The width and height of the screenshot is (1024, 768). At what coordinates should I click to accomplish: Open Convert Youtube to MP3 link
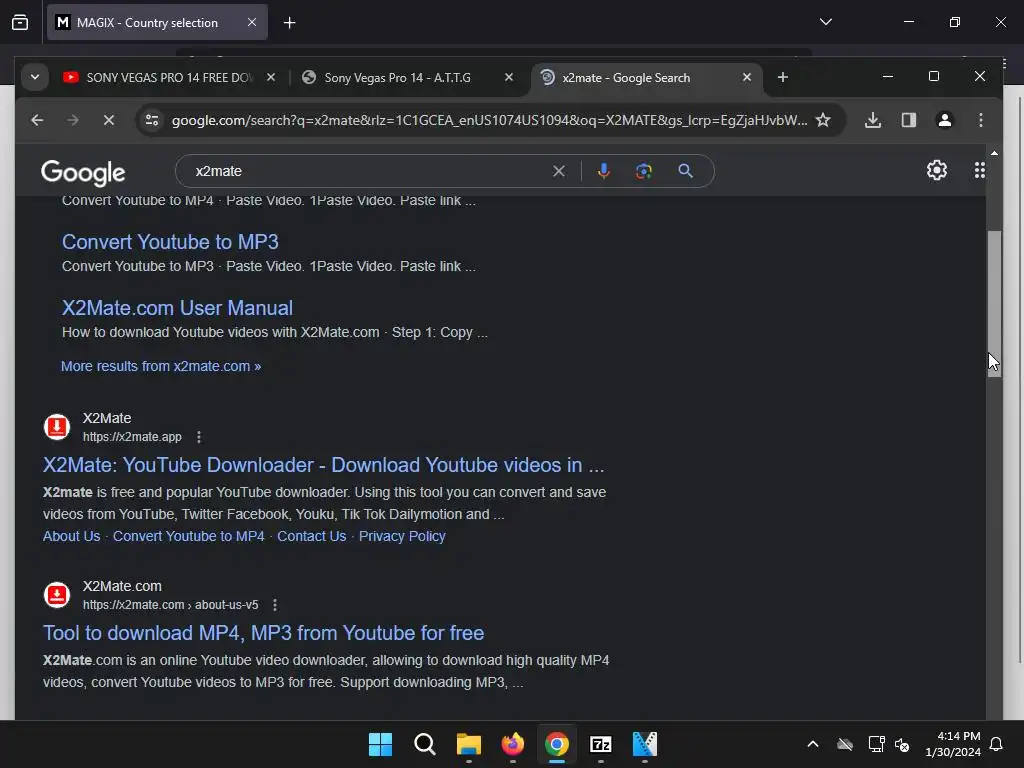(x=170, y=242)
